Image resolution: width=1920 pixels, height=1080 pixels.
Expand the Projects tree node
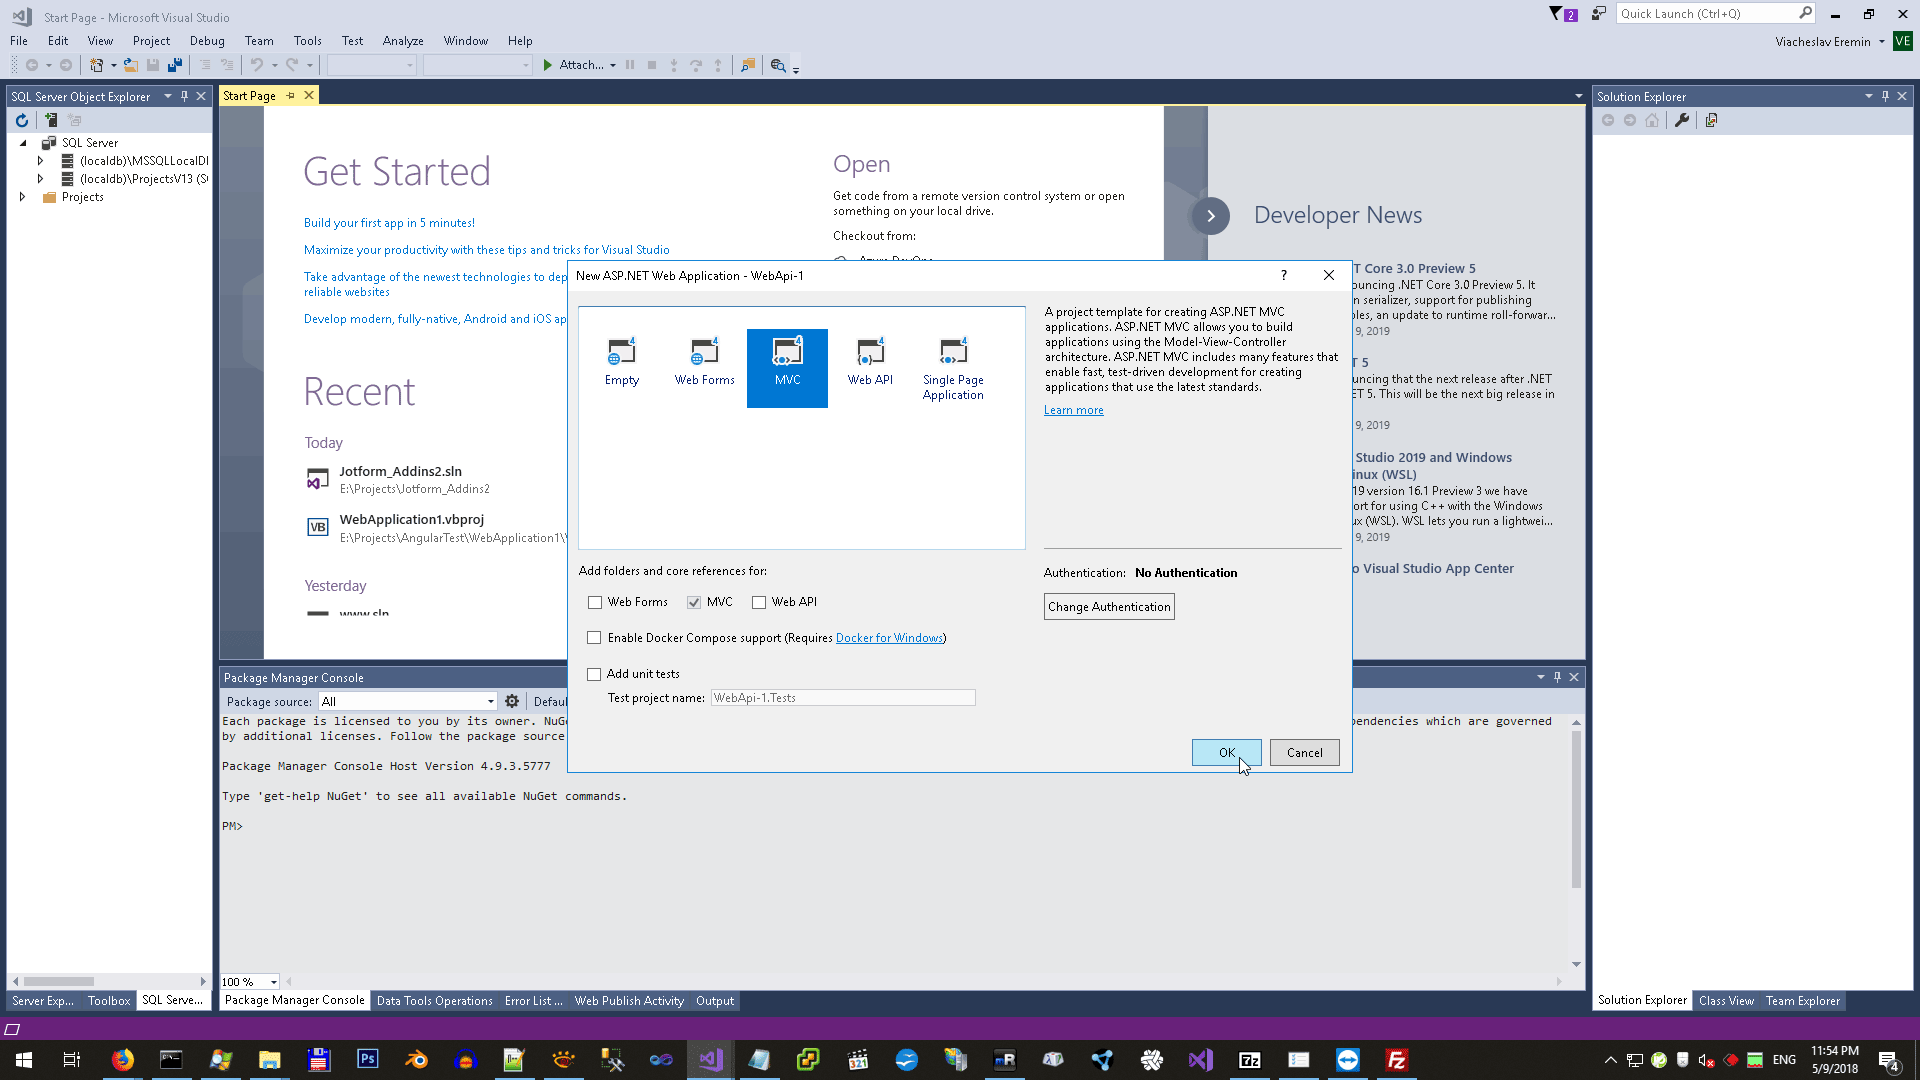pos(22,197)
